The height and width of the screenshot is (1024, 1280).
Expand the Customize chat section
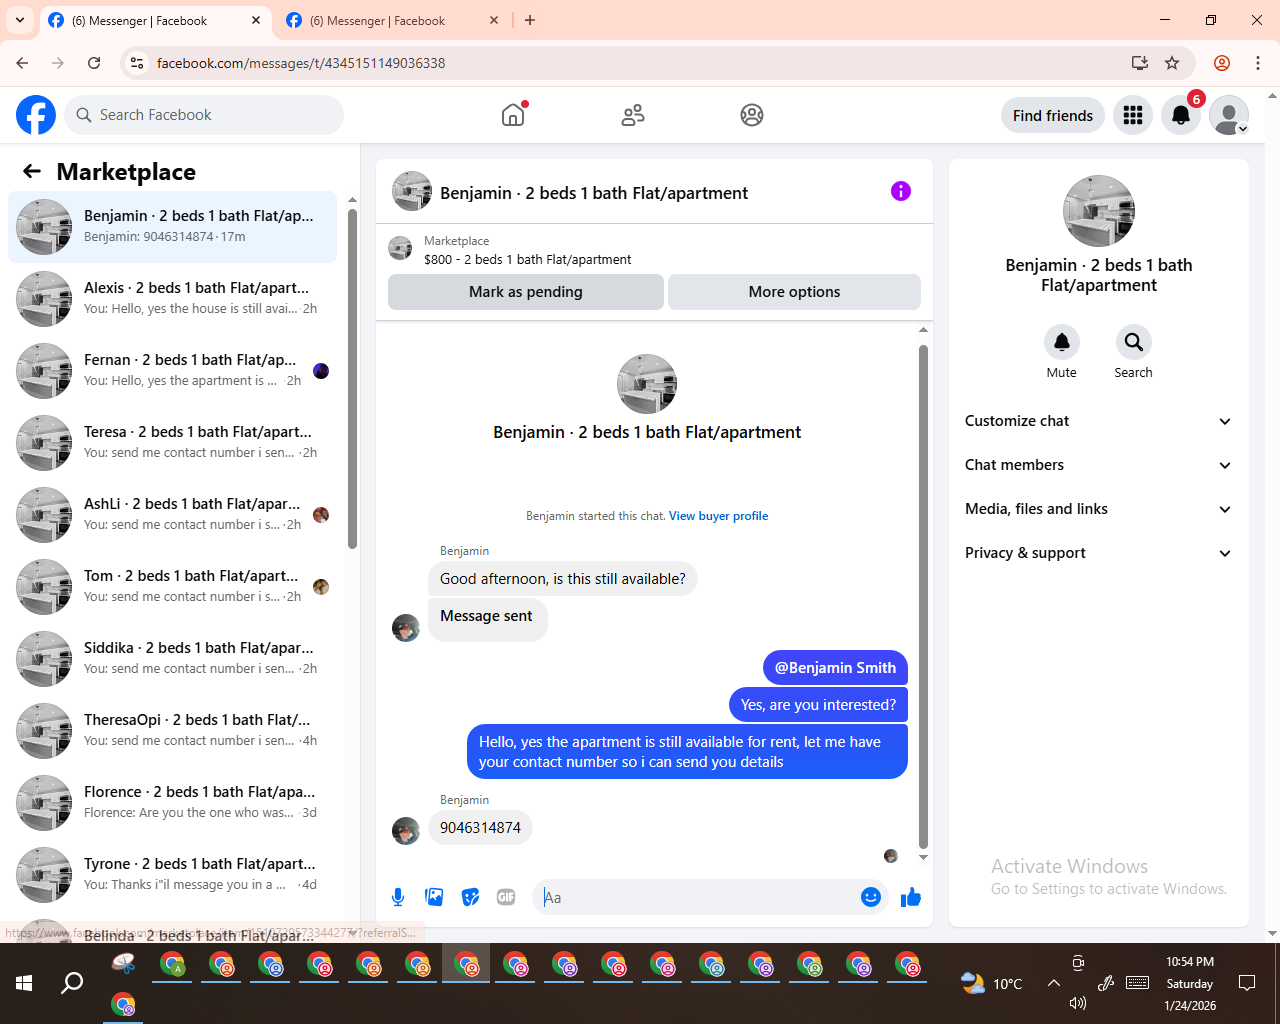pos(1098,421)
